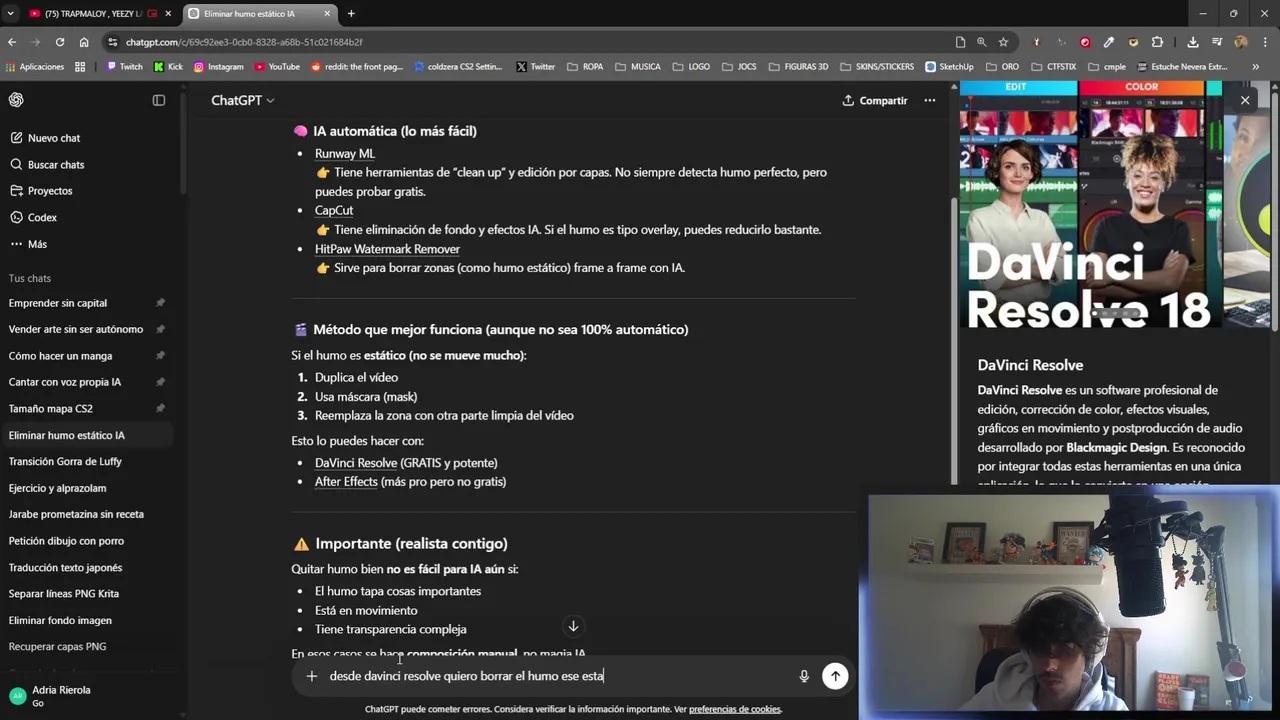Go back in browser history
This screenshot has height=720, width=1280.
(12, 42)
